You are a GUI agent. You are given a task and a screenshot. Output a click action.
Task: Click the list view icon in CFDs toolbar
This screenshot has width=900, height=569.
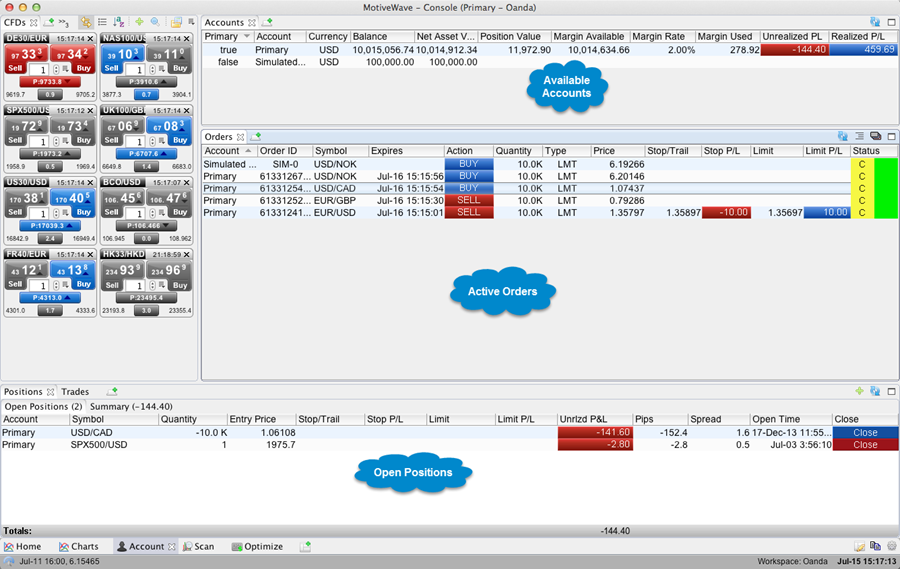(103, 22)
